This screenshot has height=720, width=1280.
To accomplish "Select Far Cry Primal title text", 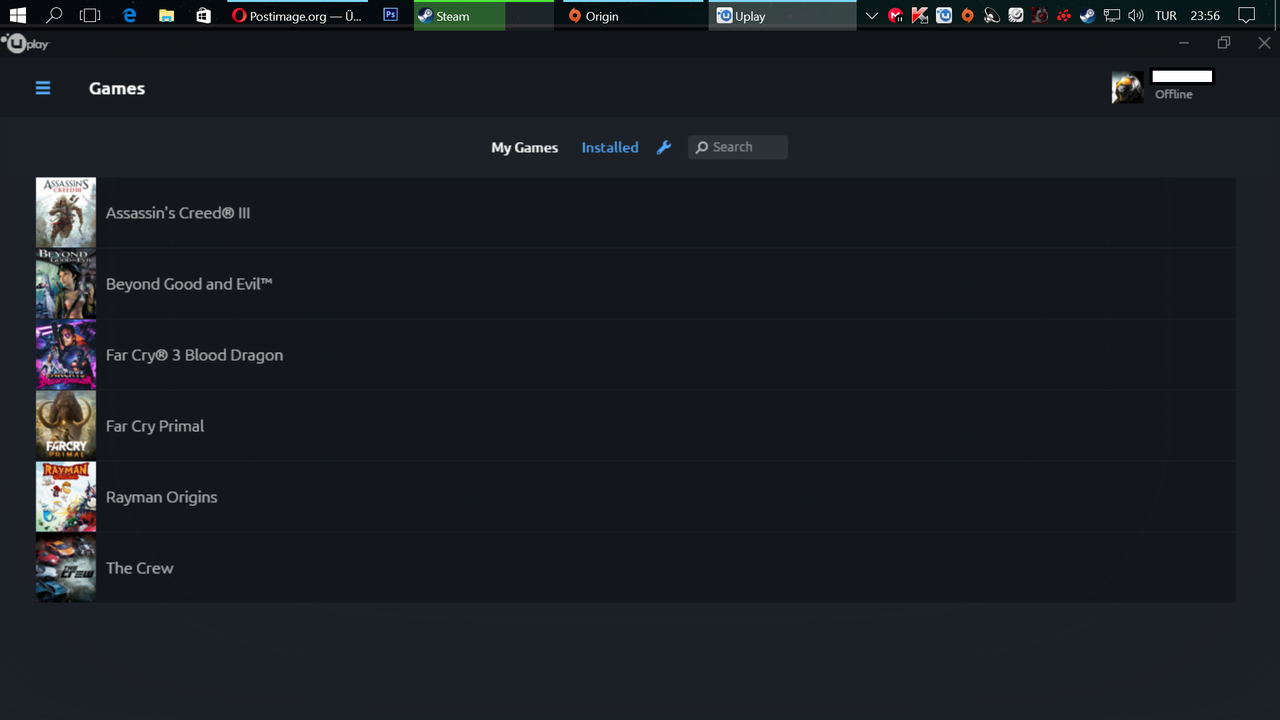I will coord(155,426).
